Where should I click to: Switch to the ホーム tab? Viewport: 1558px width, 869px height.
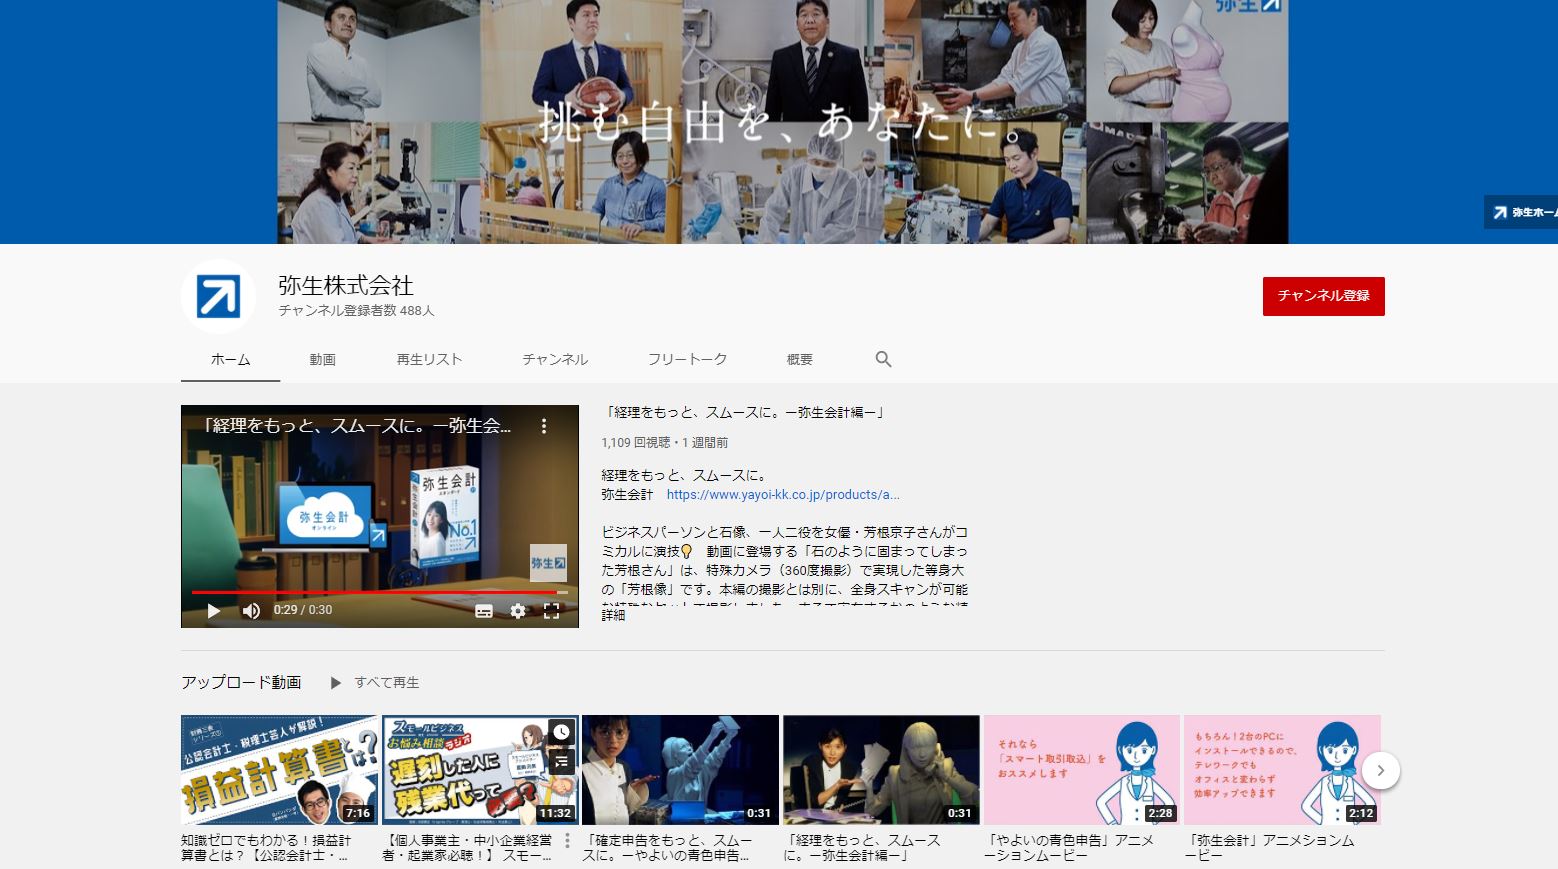coord(230,359)
